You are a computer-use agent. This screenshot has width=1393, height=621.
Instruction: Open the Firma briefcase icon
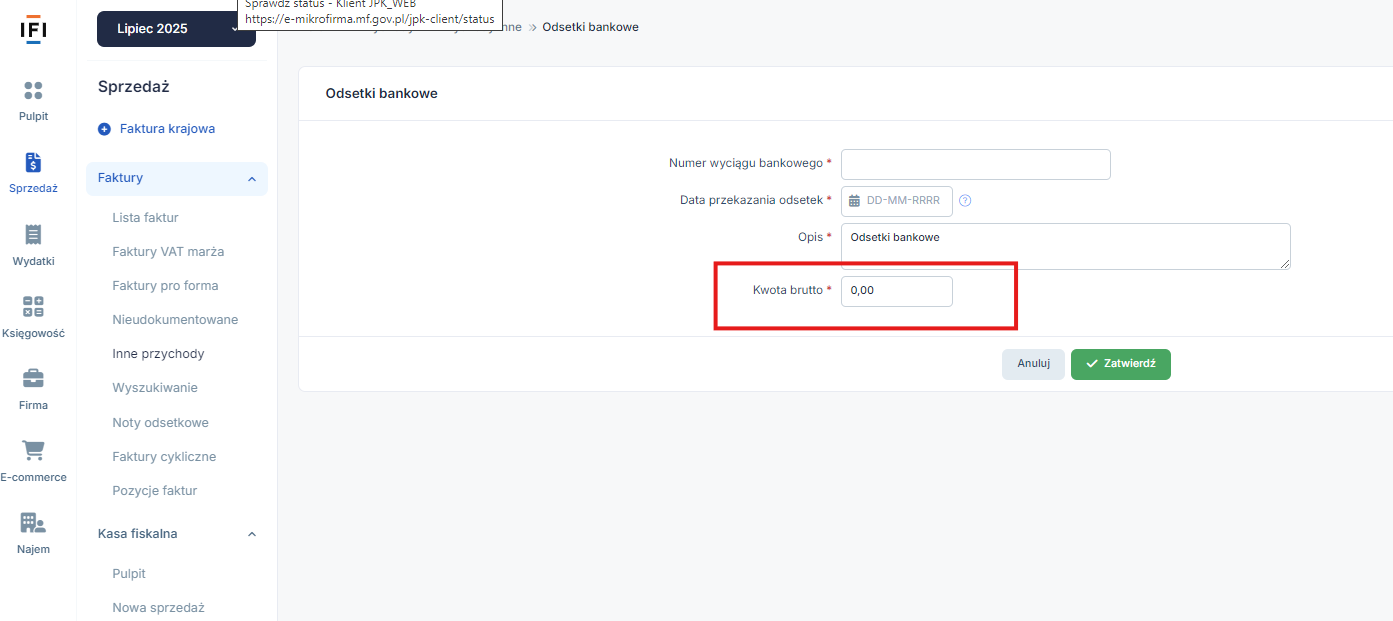point(33,379)
